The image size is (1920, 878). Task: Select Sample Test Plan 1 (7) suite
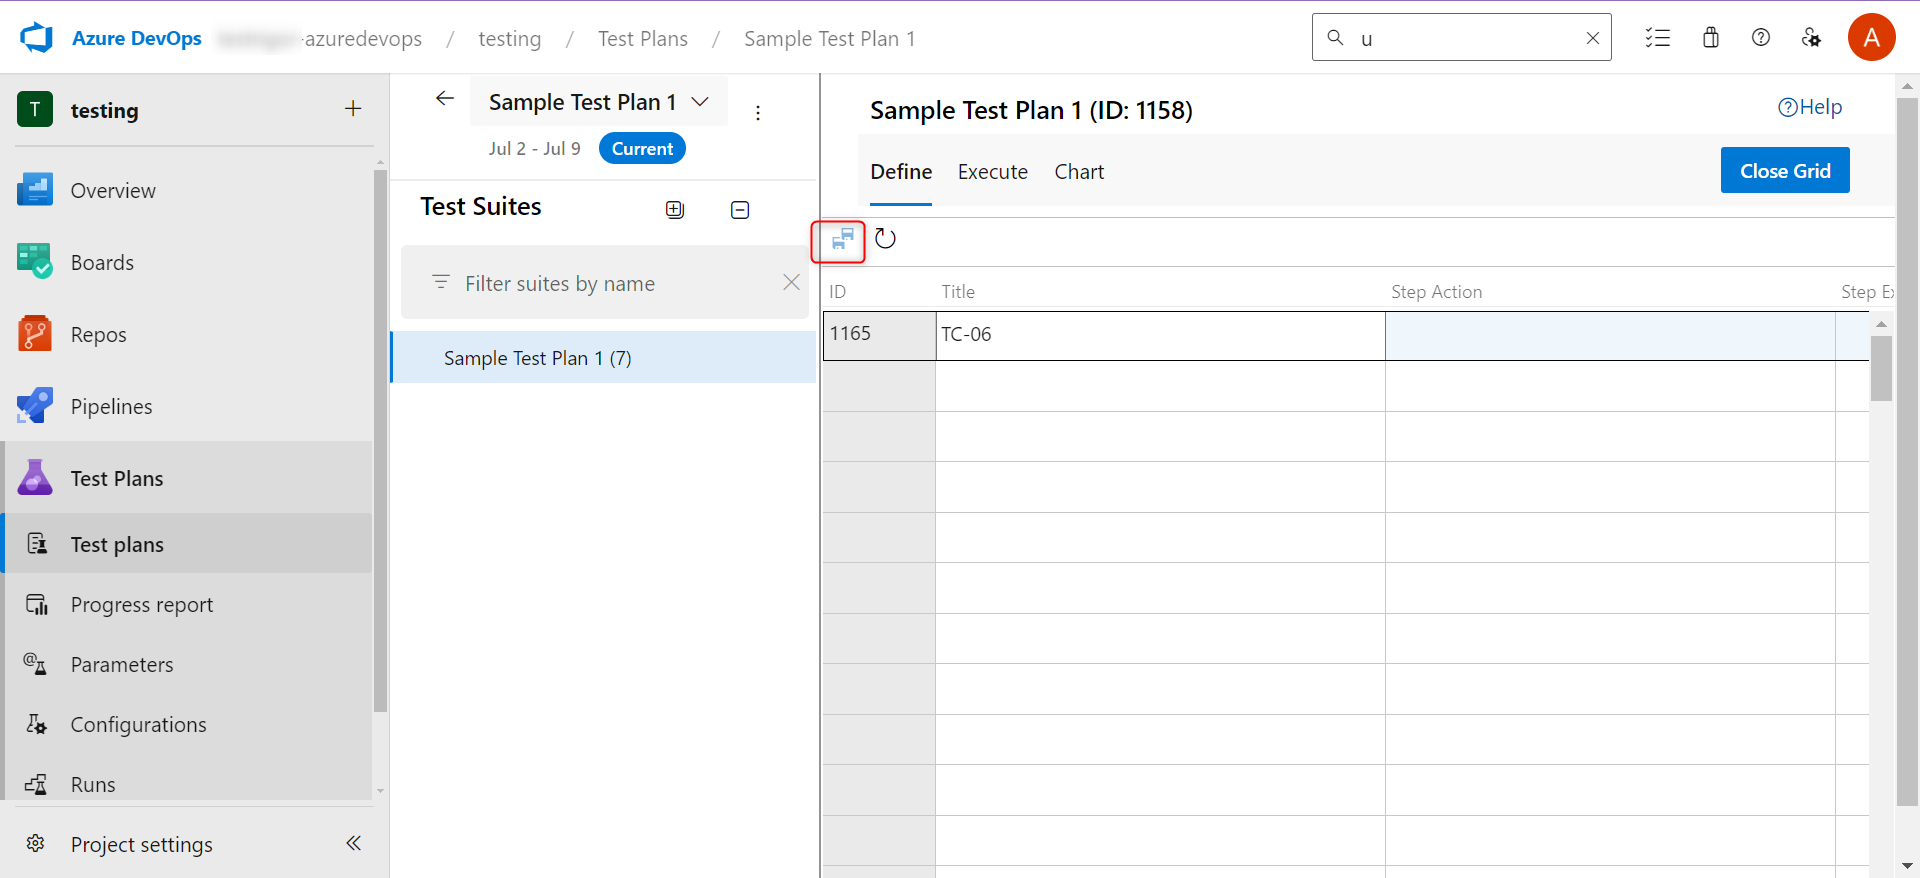pyautogui.click(x=538, y=358)
